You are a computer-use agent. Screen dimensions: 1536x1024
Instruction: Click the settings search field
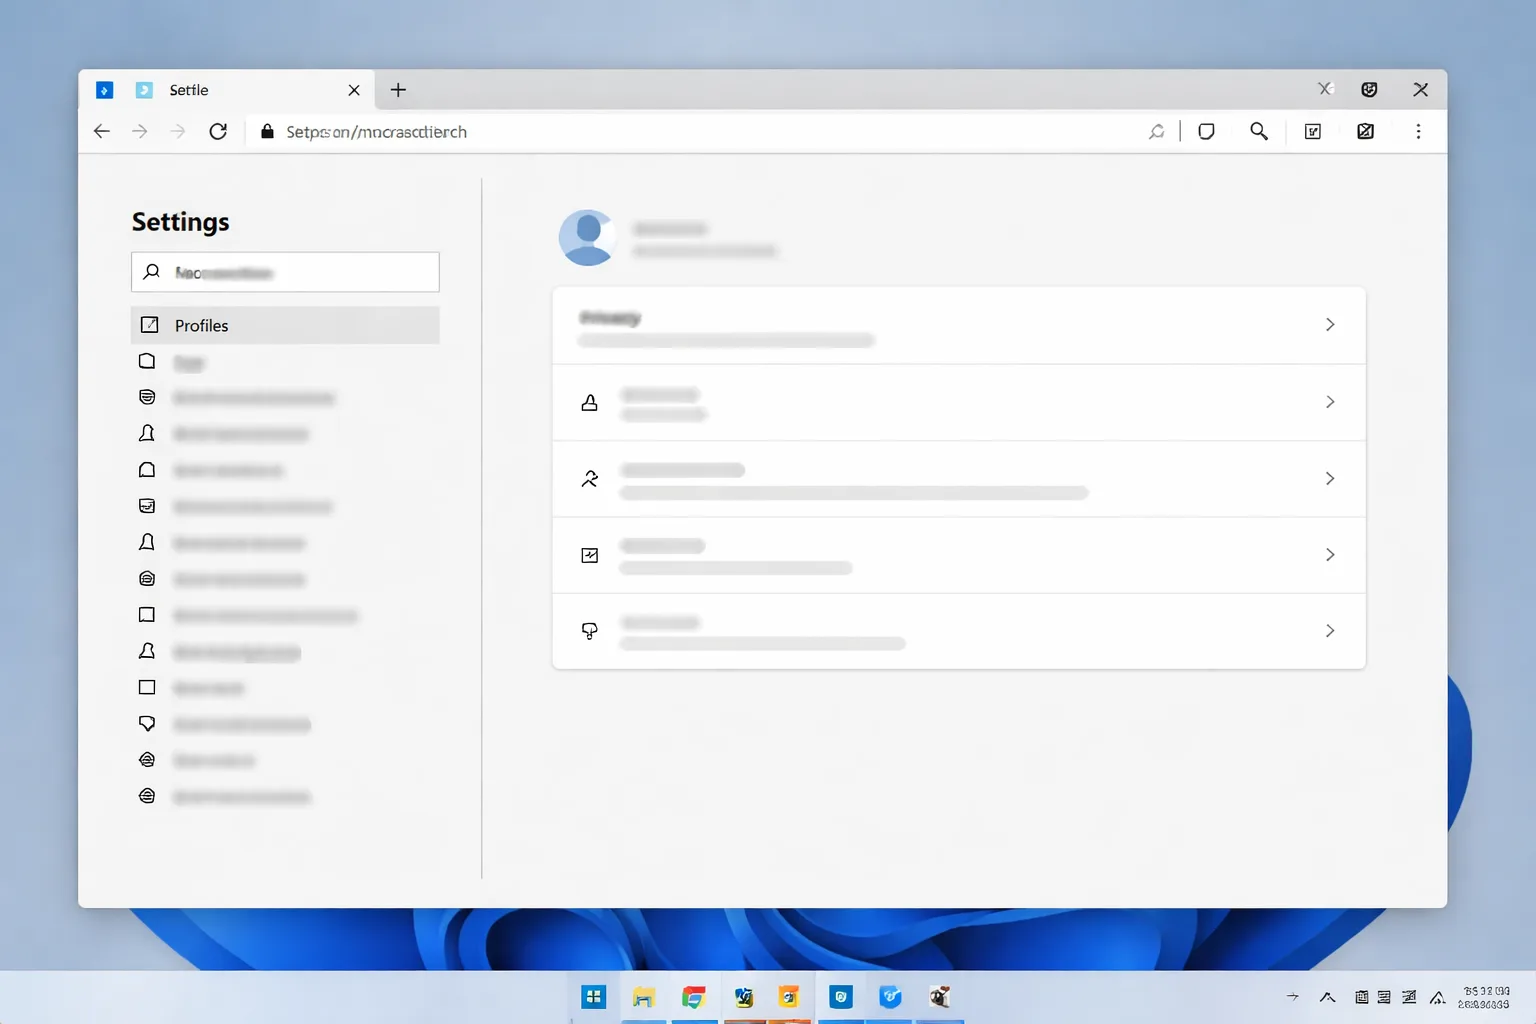click(x=285, y=272)
